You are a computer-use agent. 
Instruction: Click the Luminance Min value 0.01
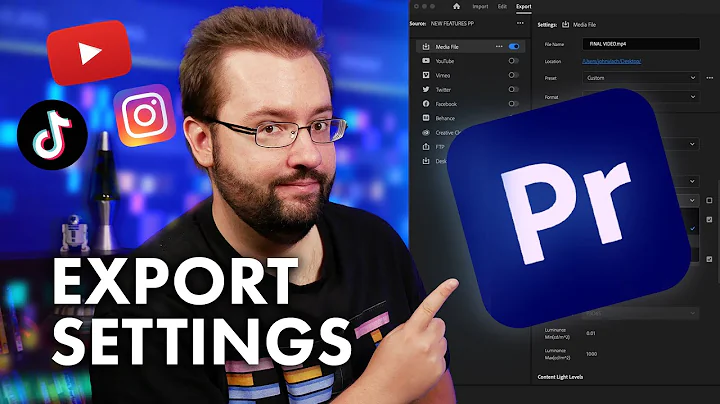pos(591,333)
